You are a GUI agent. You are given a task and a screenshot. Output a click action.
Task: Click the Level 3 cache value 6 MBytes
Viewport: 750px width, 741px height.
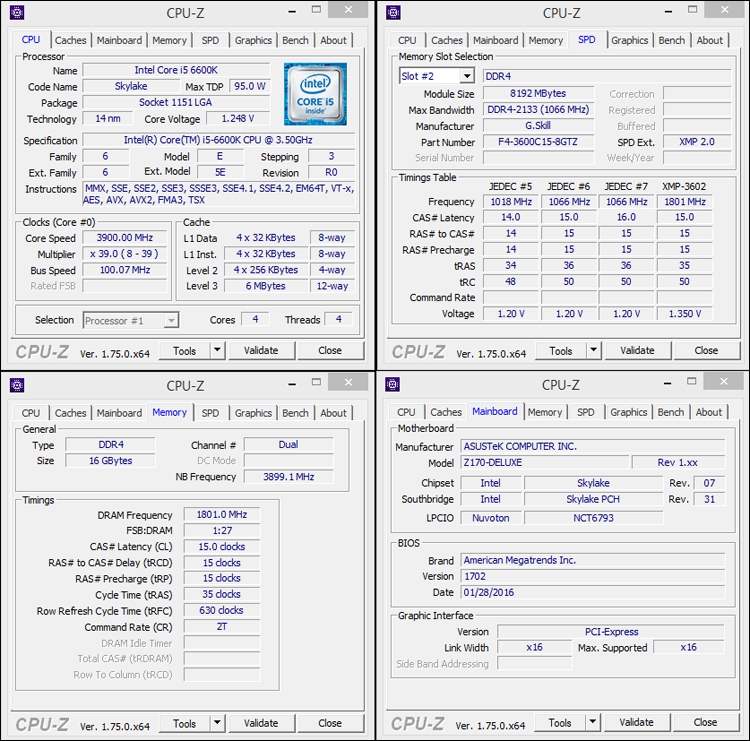coord(266,286)
